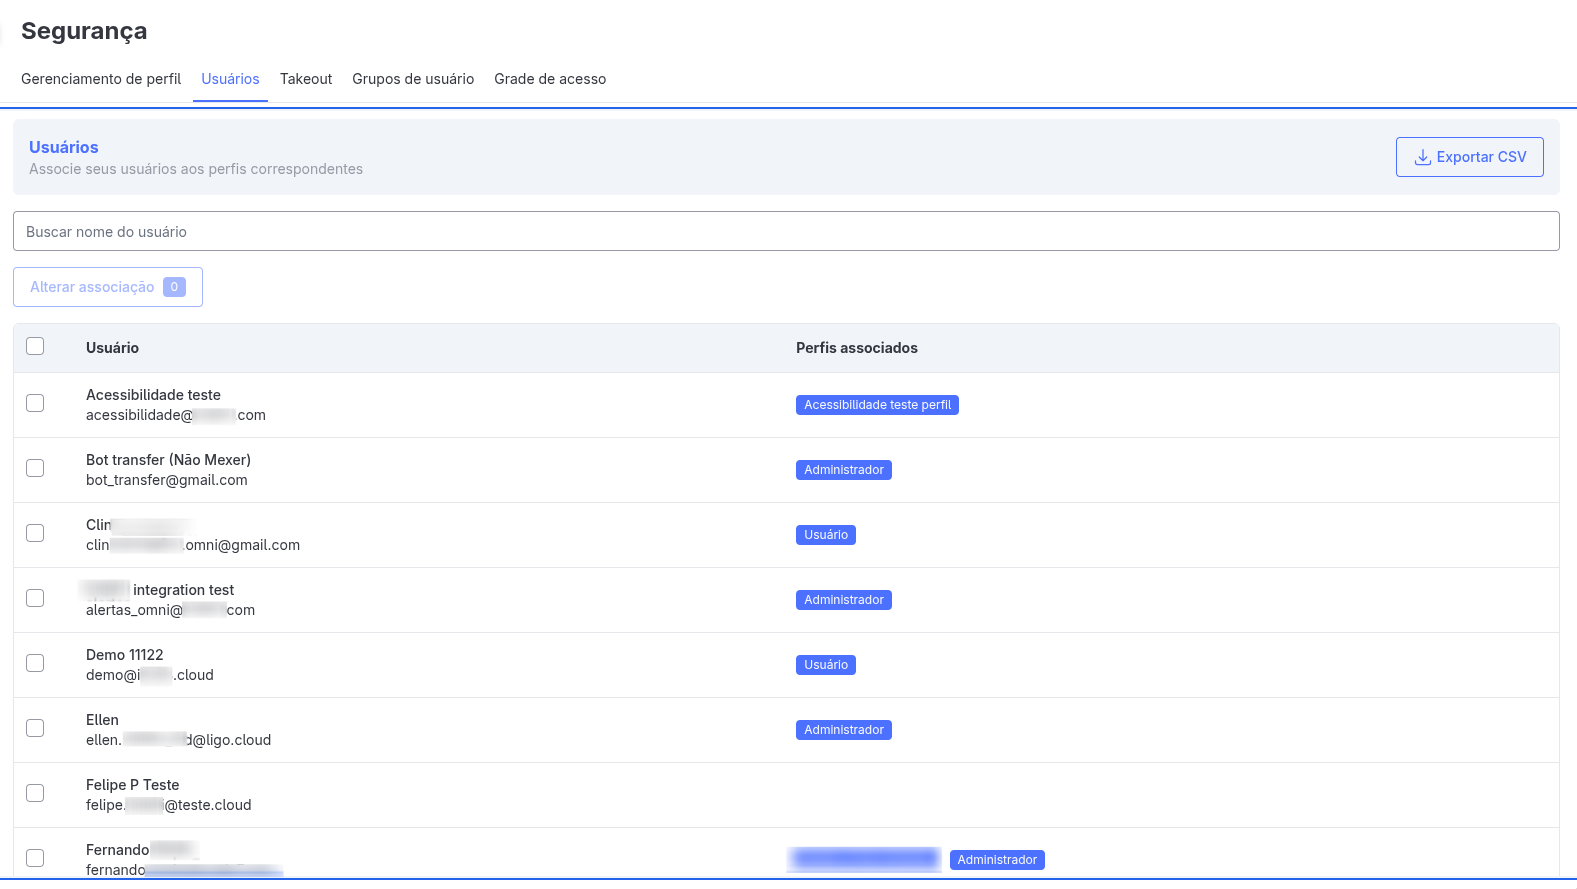Viewport: 1577px width, 889px height.
Task: Toggle the select-all checkbox in table header
Action: pyautogui.click(x=35, y=346)
